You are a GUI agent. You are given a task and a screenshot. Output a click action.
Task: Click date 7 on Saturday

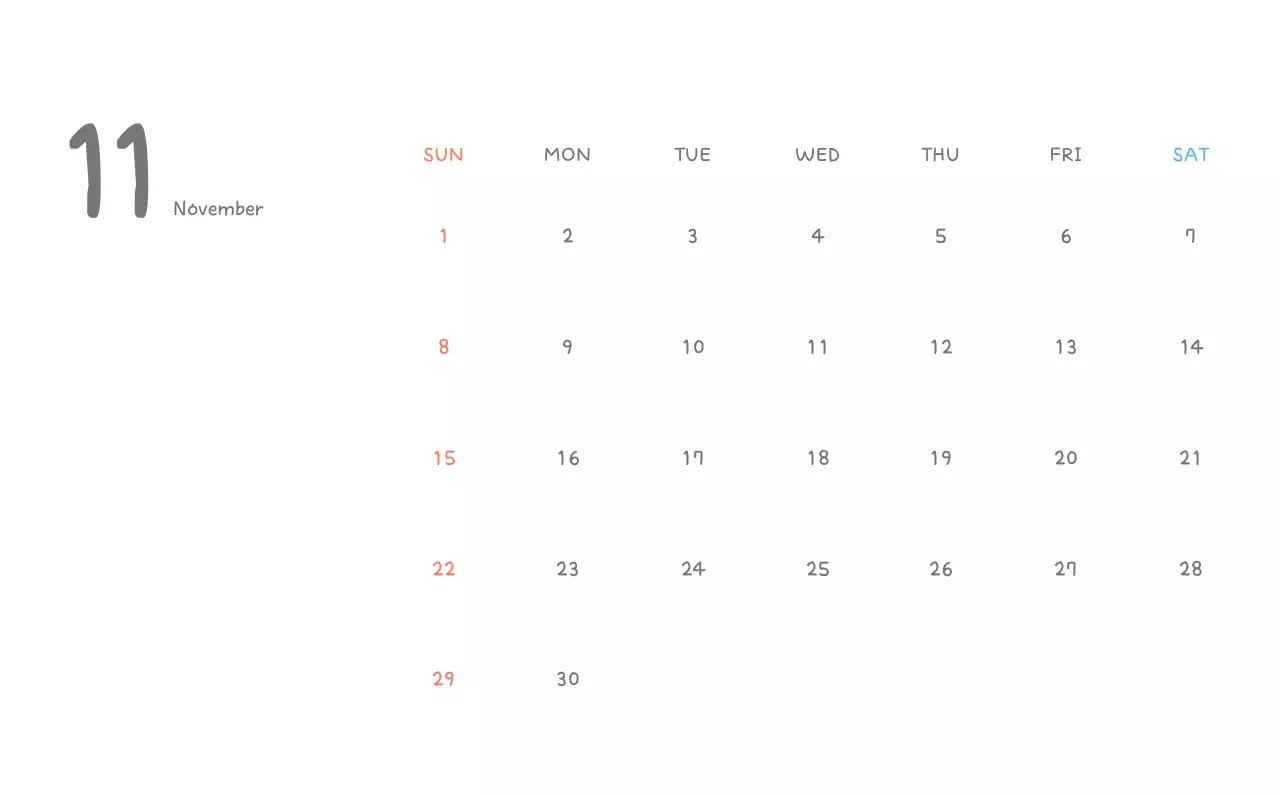pos(1190,237)
